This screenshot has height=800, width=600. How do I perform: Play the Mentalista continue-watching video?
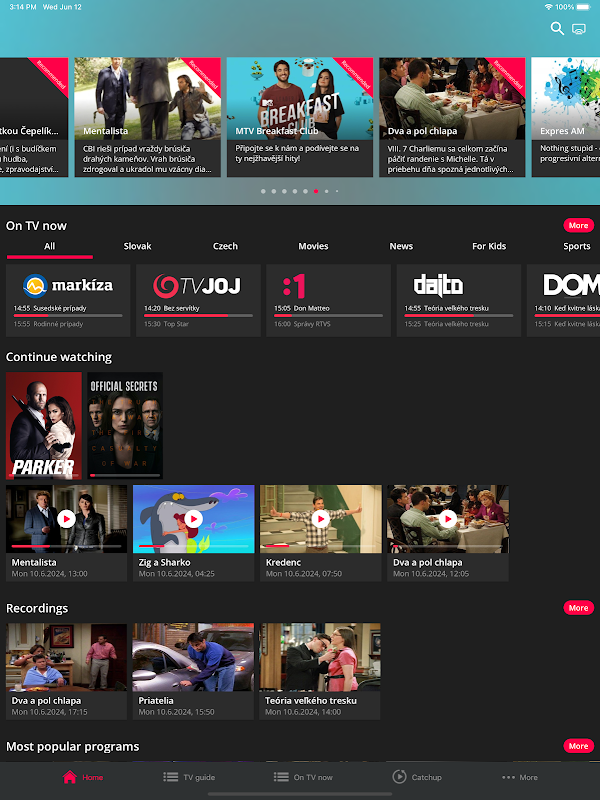click(66, 519)
